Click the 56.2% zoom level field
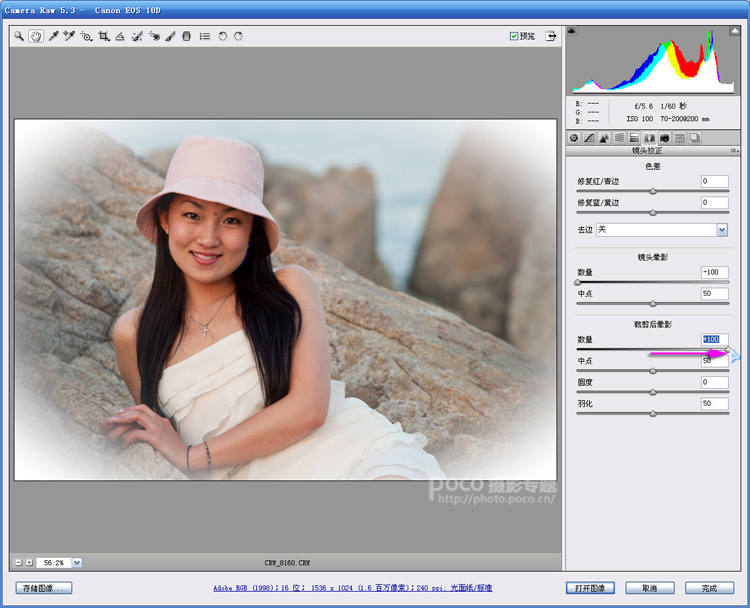 click(x=54, y=563)
